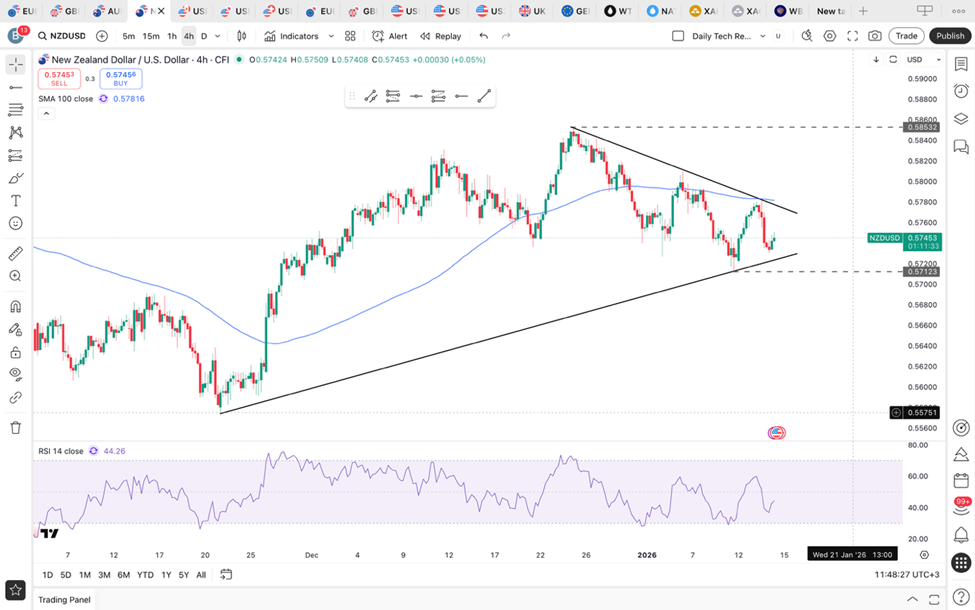Open a new browser tab with plus

point(863,11)
